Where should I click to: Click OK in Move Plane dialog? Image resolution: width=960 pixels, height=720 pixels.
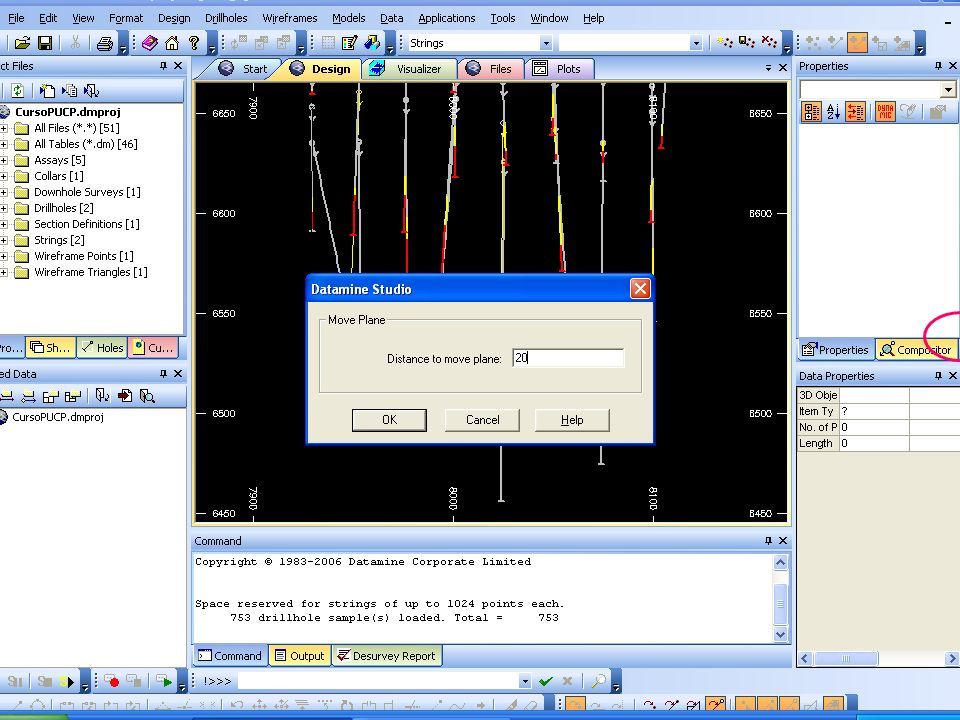(x=389, y=420)
